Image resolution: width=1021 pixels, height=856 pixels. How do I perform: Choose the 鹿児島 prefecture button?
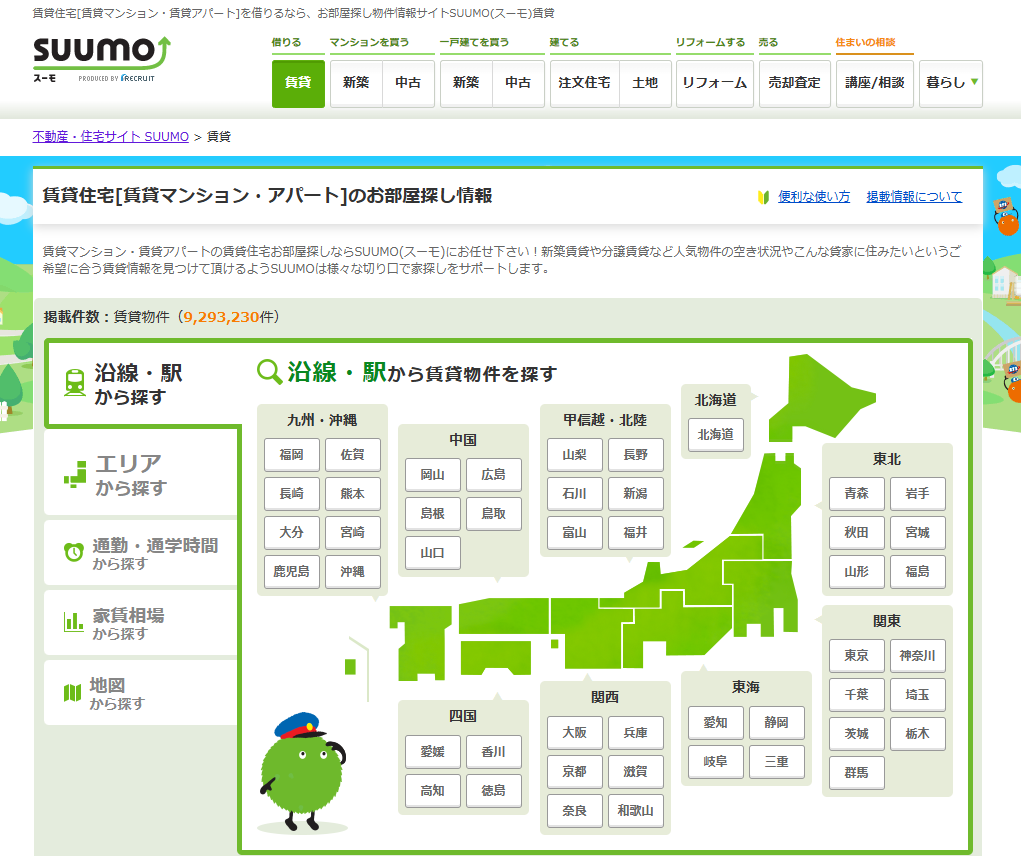point(292,572)
